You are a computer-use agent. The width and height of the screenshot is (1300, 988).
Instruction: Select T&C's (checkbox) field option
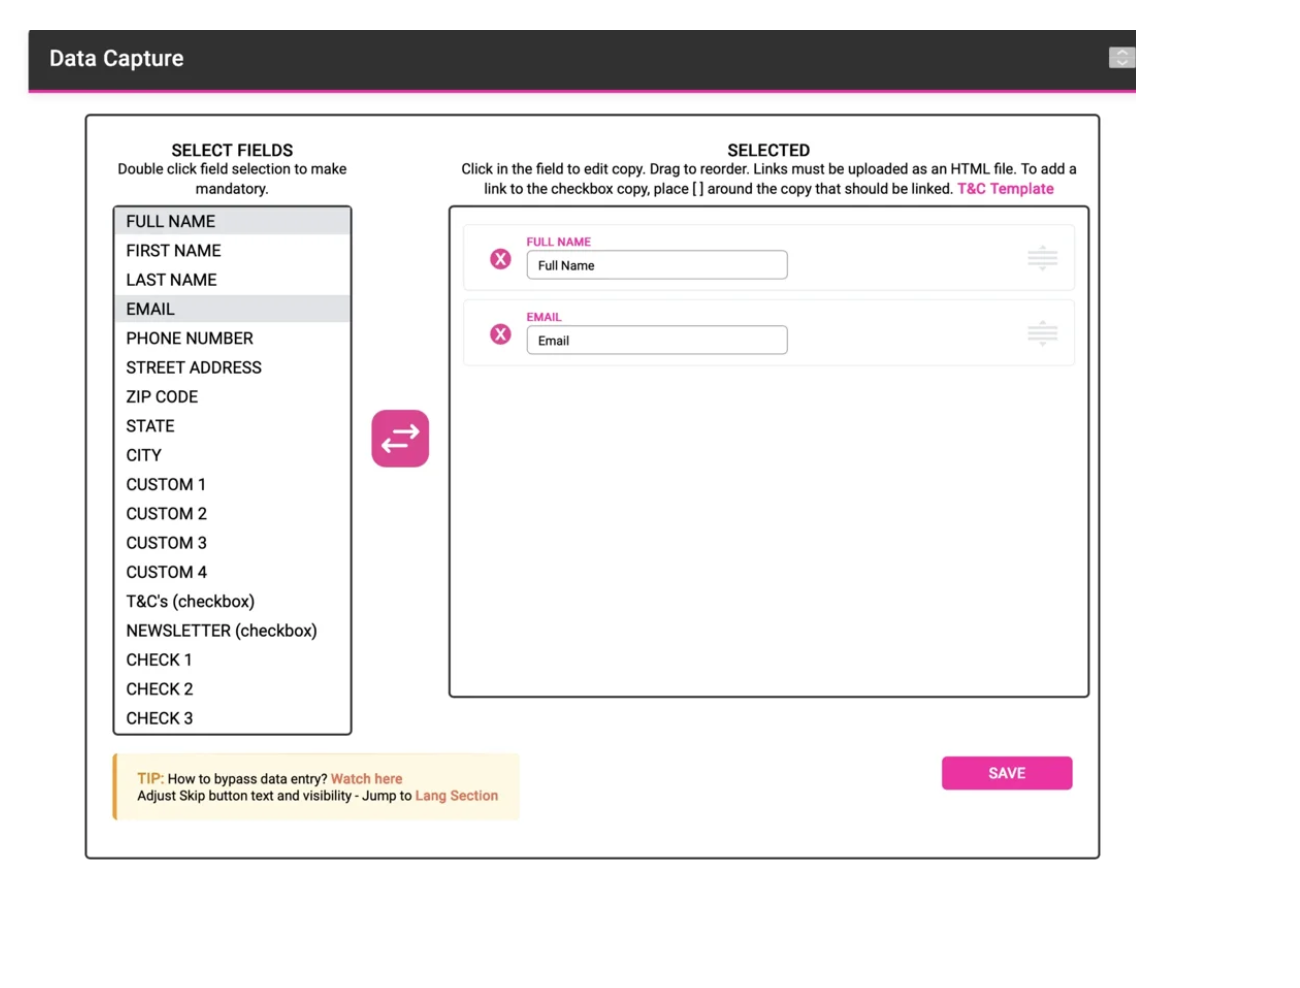click(190, 601)
